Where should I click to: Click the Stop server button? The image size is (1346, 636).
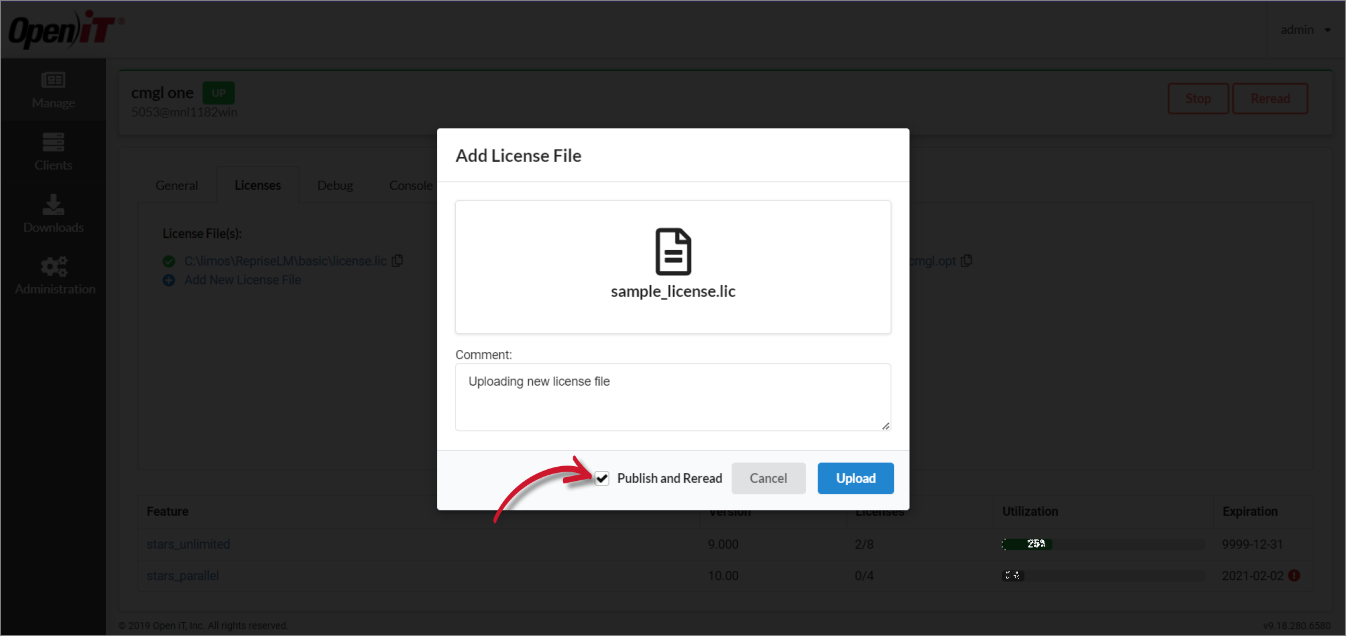(x=1198, y=99)
